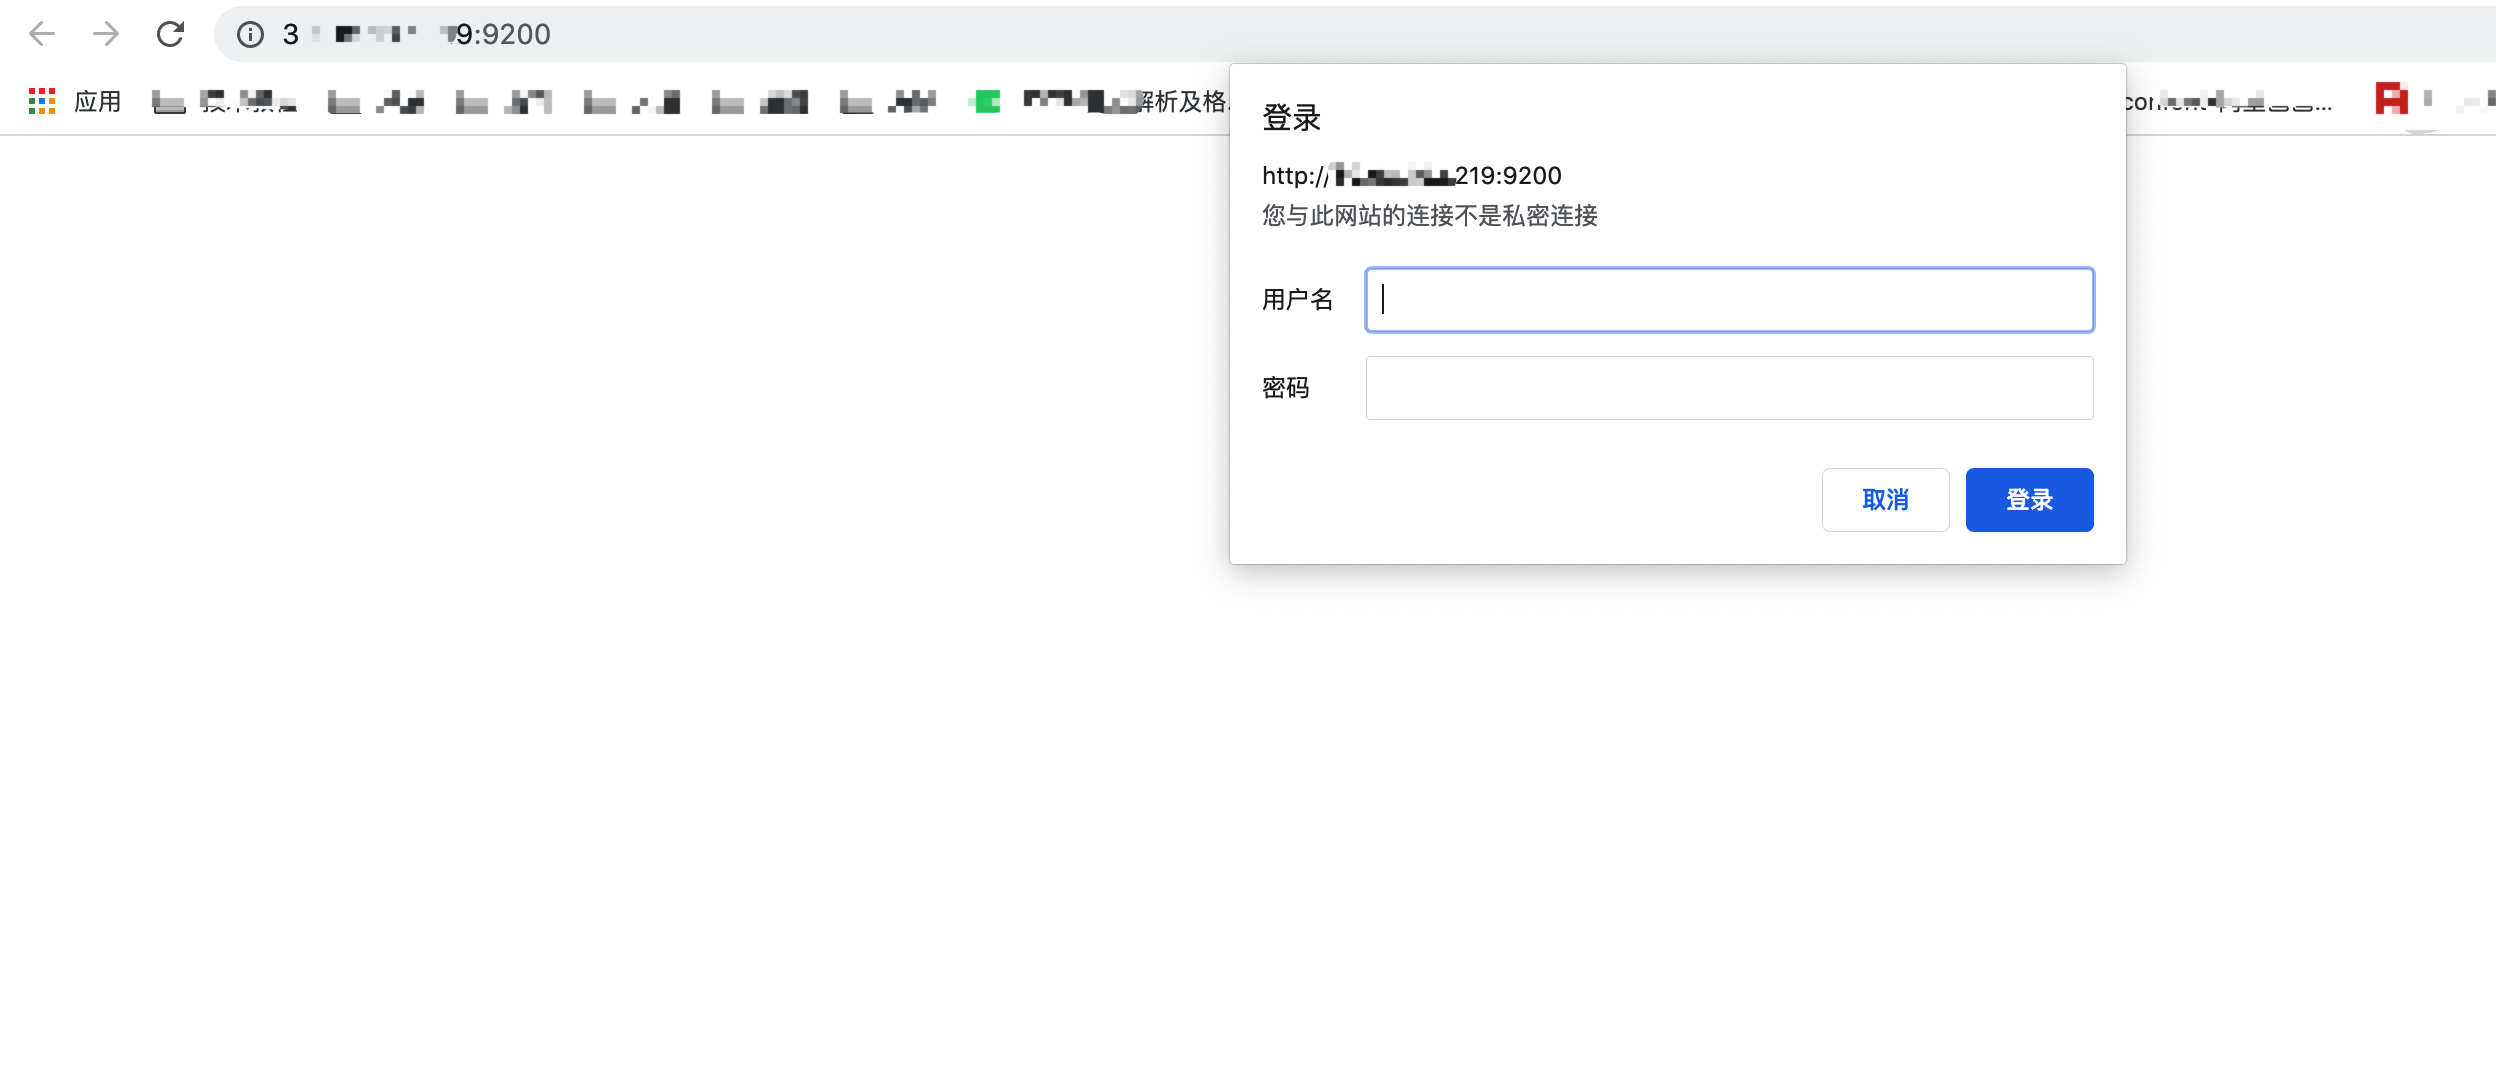Image resolution: width=2496 pixels, height=1070 pixels.
Task: Expand the third folder on bookmarks bar
Action: [470, 101]
